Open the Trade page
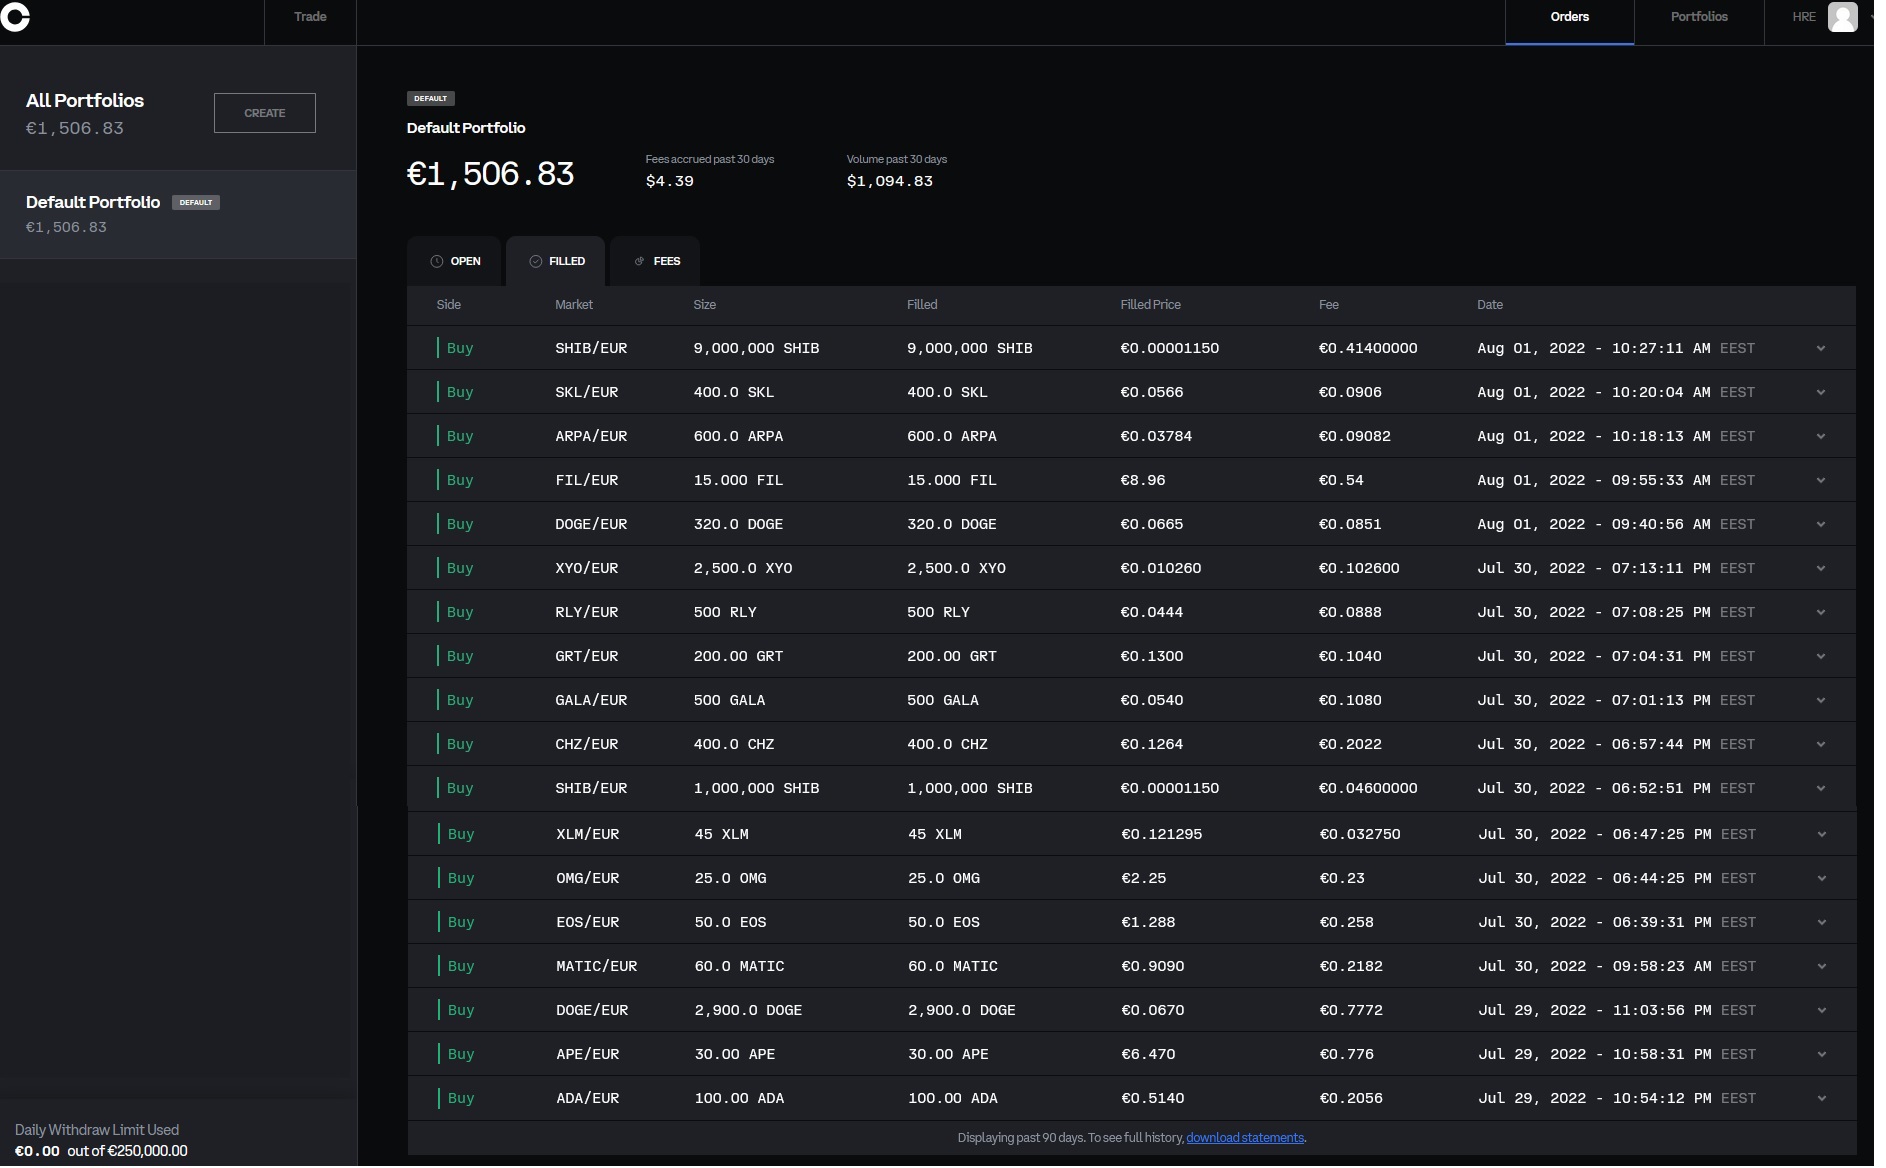Image resolution: width=1886 pixels, height=1168 pixels. 310,17
